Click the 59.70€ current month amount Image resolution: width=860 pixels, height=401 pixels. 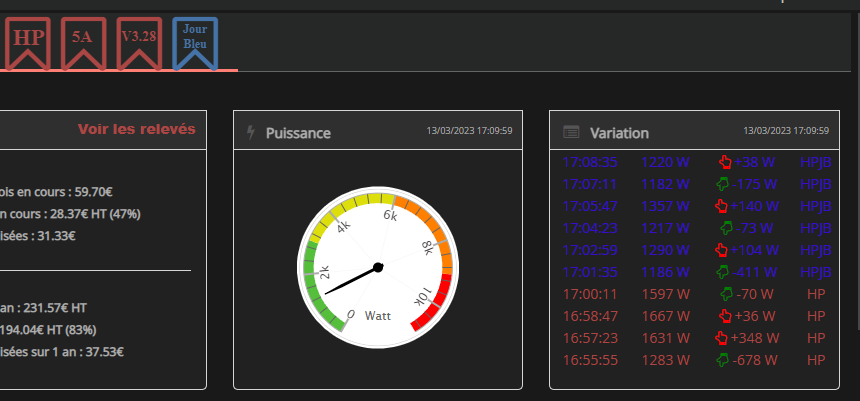[x=93, y=192]
